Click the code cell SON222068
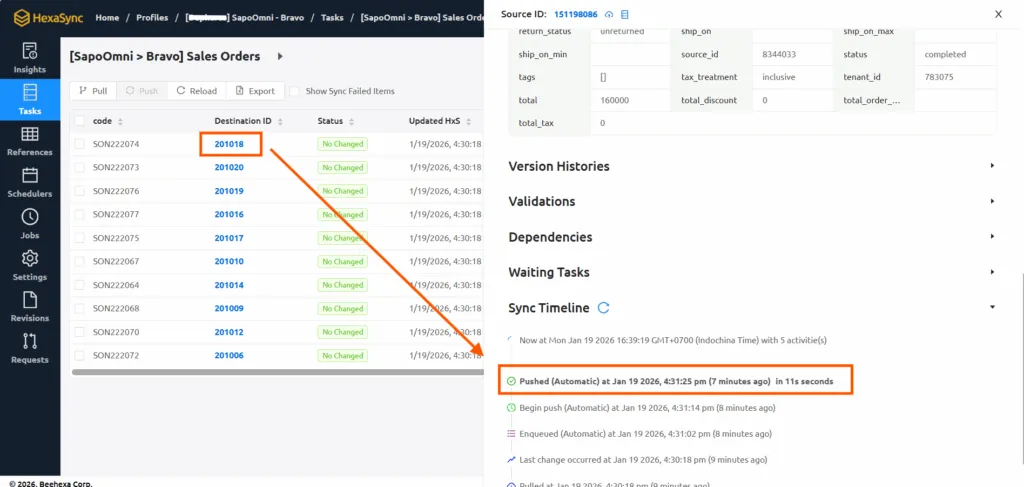Screen dimensions: 1024x487 [x=116, y=308]
